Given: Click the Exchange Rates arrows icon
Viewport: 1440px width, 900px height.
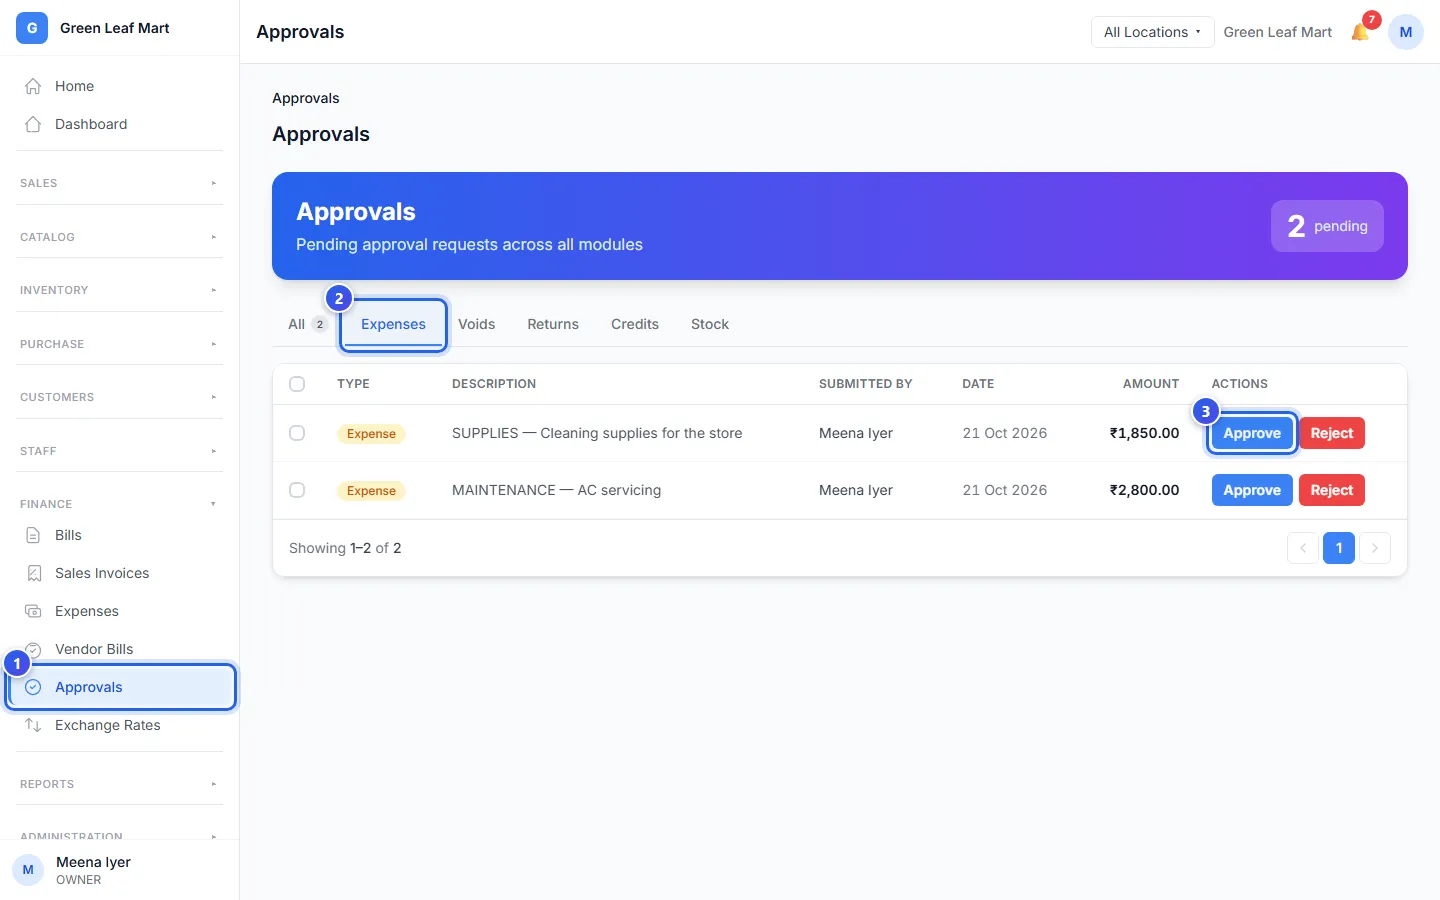Looking at the screenshot, I should tap(33, 725).
